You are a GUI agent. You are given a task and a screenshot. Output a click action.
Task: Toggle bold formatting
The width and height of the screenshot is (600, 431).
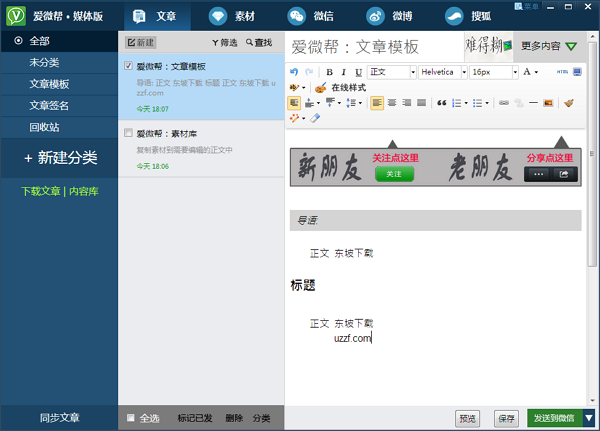pos(329,72)
